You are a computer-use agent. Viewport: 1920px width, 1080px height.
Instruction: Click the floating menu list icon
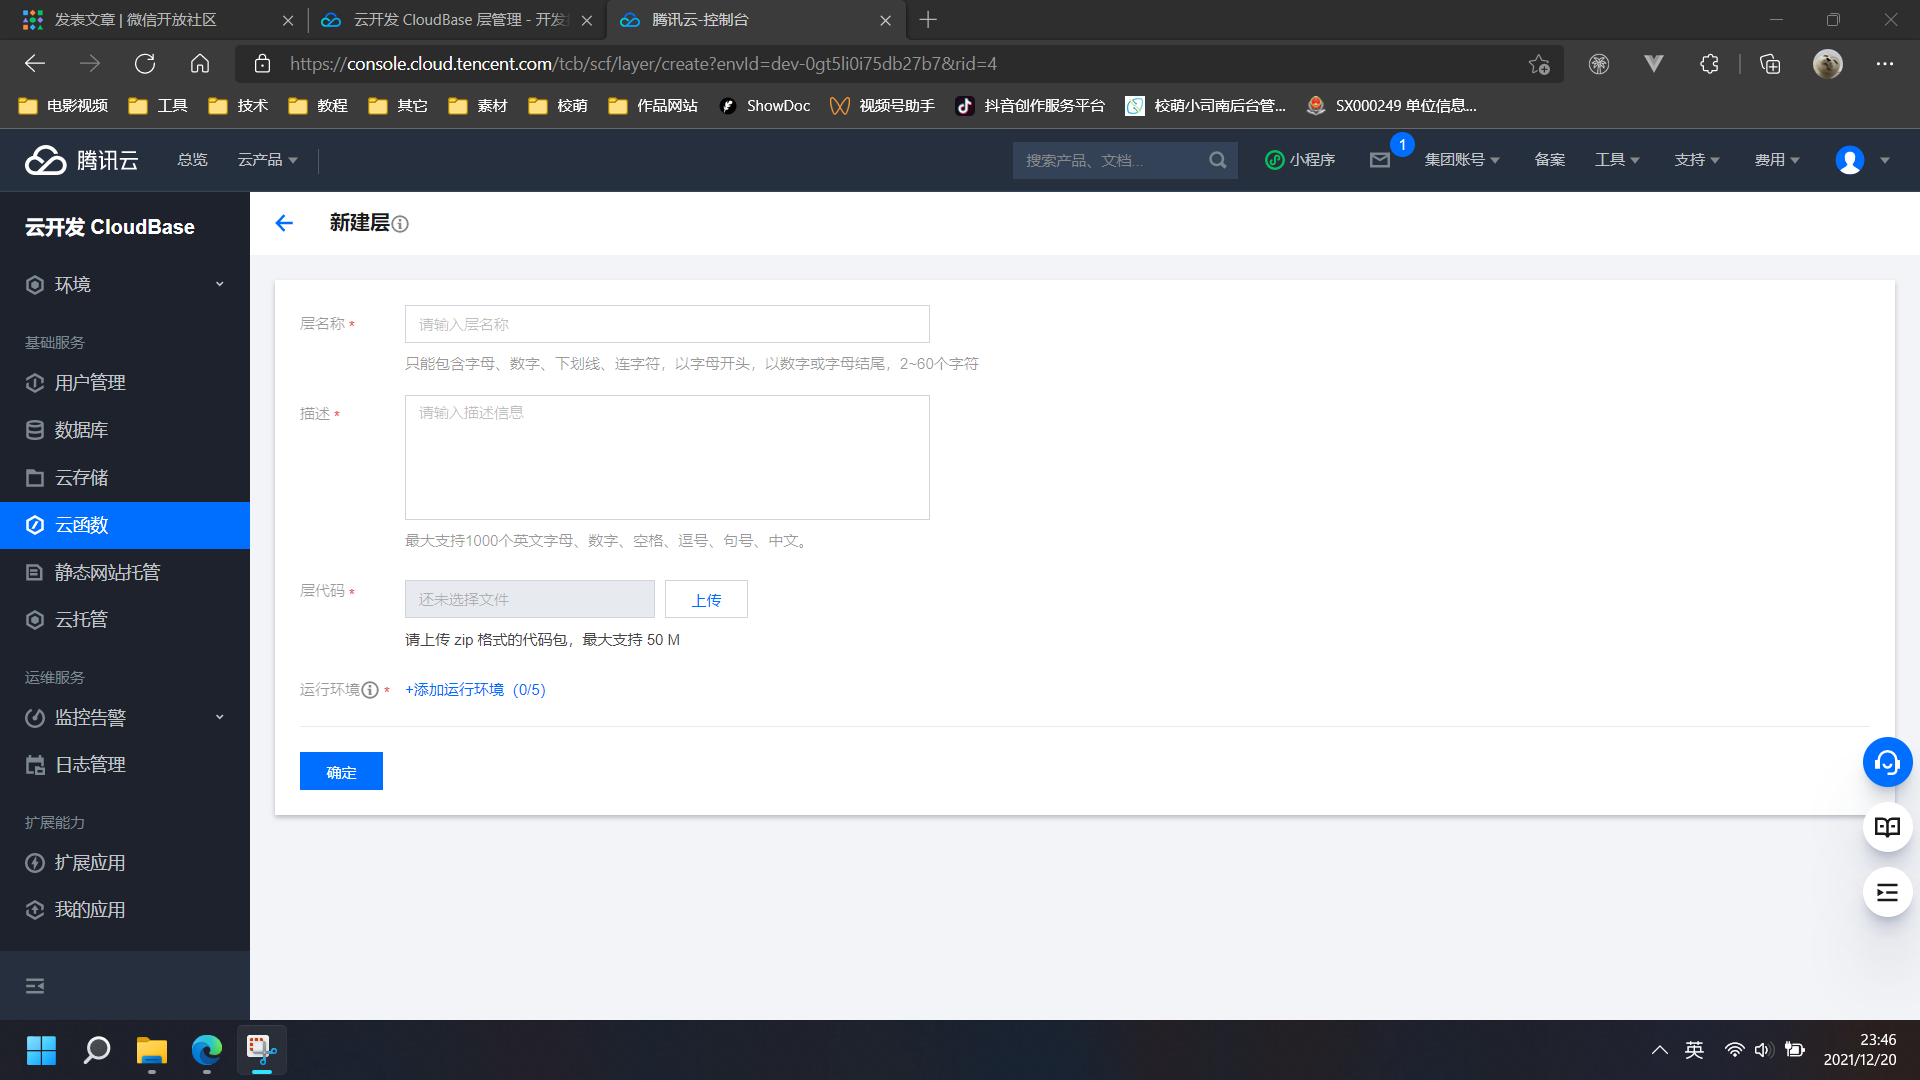coord(1887,892)
